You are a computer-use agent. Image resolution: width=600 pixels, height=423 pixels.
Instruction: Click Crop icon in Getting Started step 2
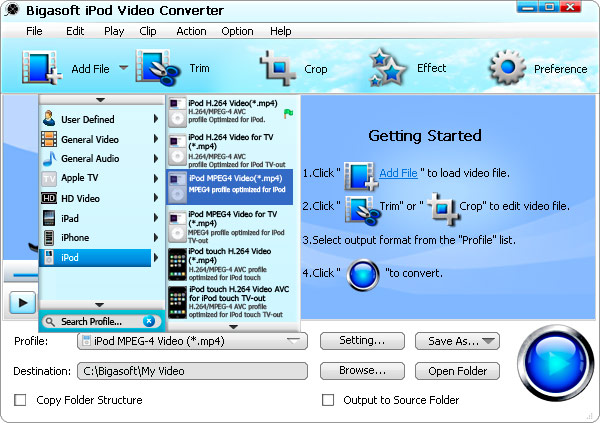pos(443,209)
